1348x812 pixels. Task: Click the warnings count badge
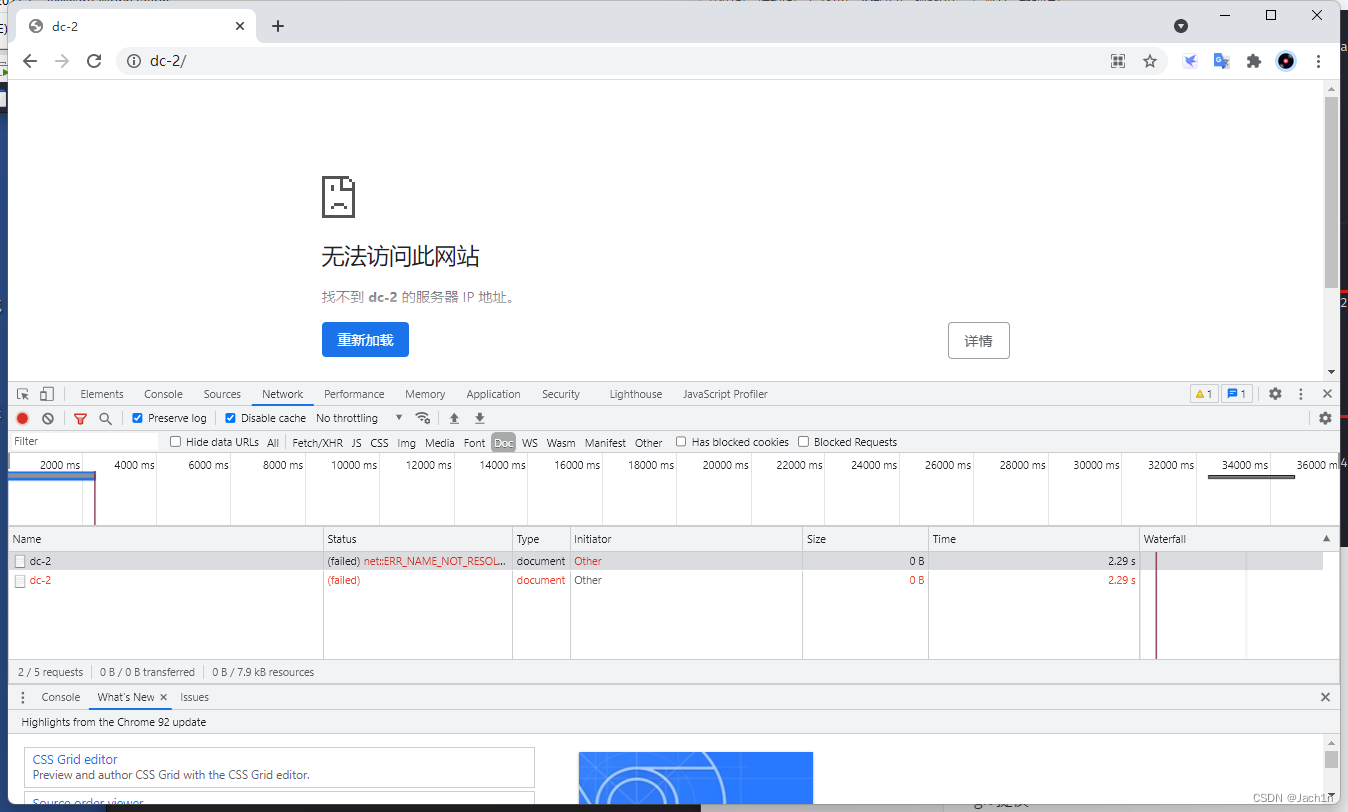1204,394
